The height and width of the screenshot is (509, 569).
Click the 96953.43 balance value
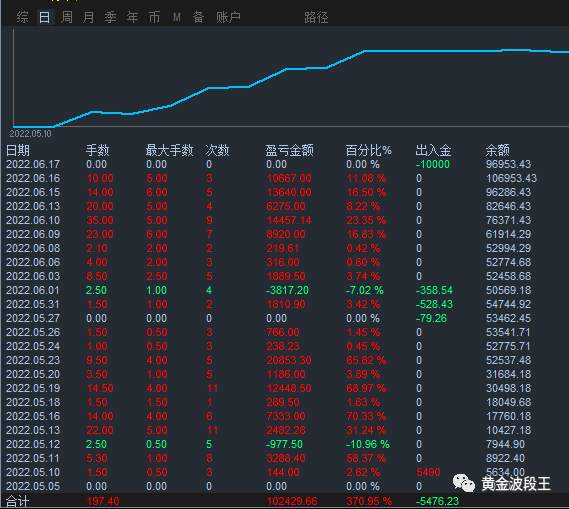pos(508,164)
